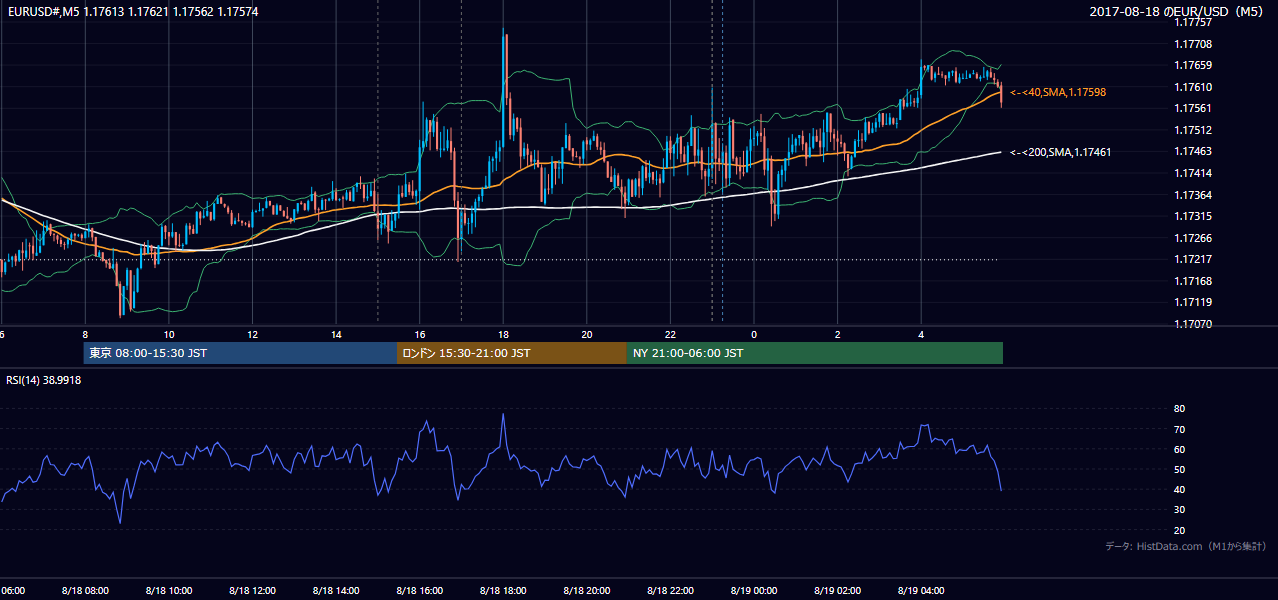The image size is (1278, 600).
Task: Click hour tick 22 under price chart
Action: click(x=671, y=335)
